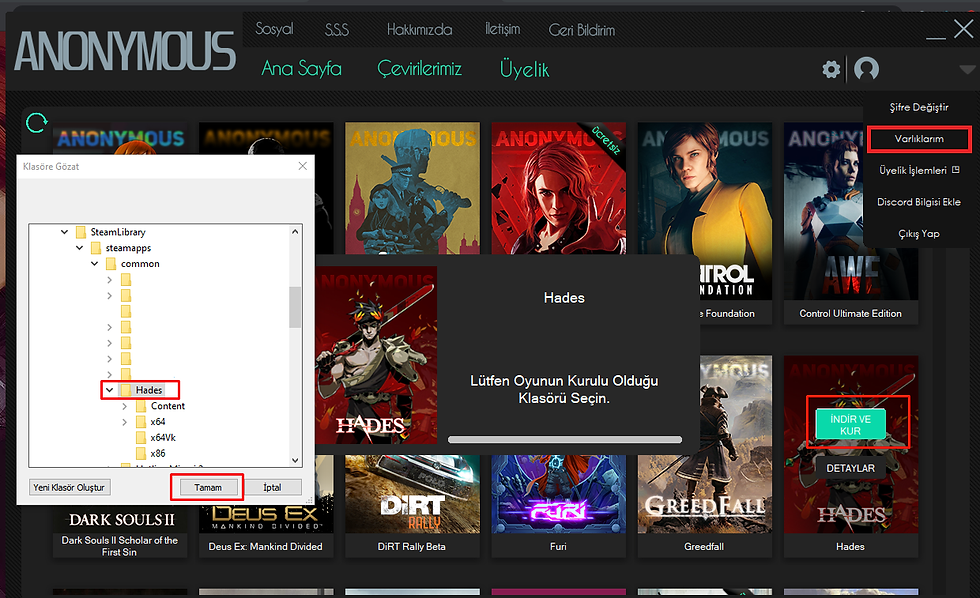Open the Hakkımızda page
Viewport: 980px width, 598px height.
coord(419,29)
